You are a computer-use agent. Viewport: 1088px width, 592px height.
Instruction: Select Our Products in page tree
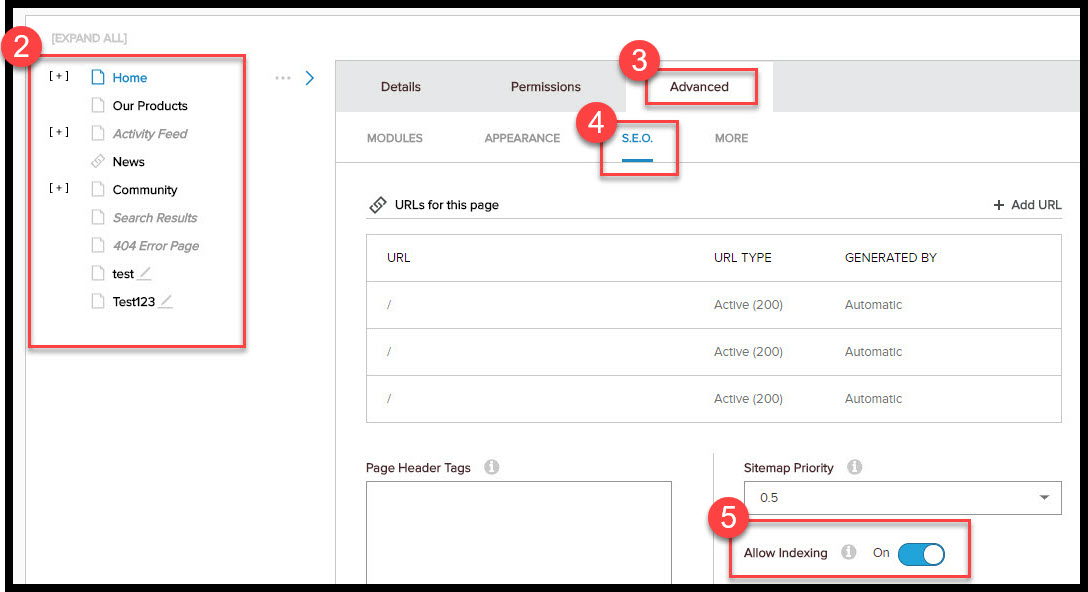point(150,105)
